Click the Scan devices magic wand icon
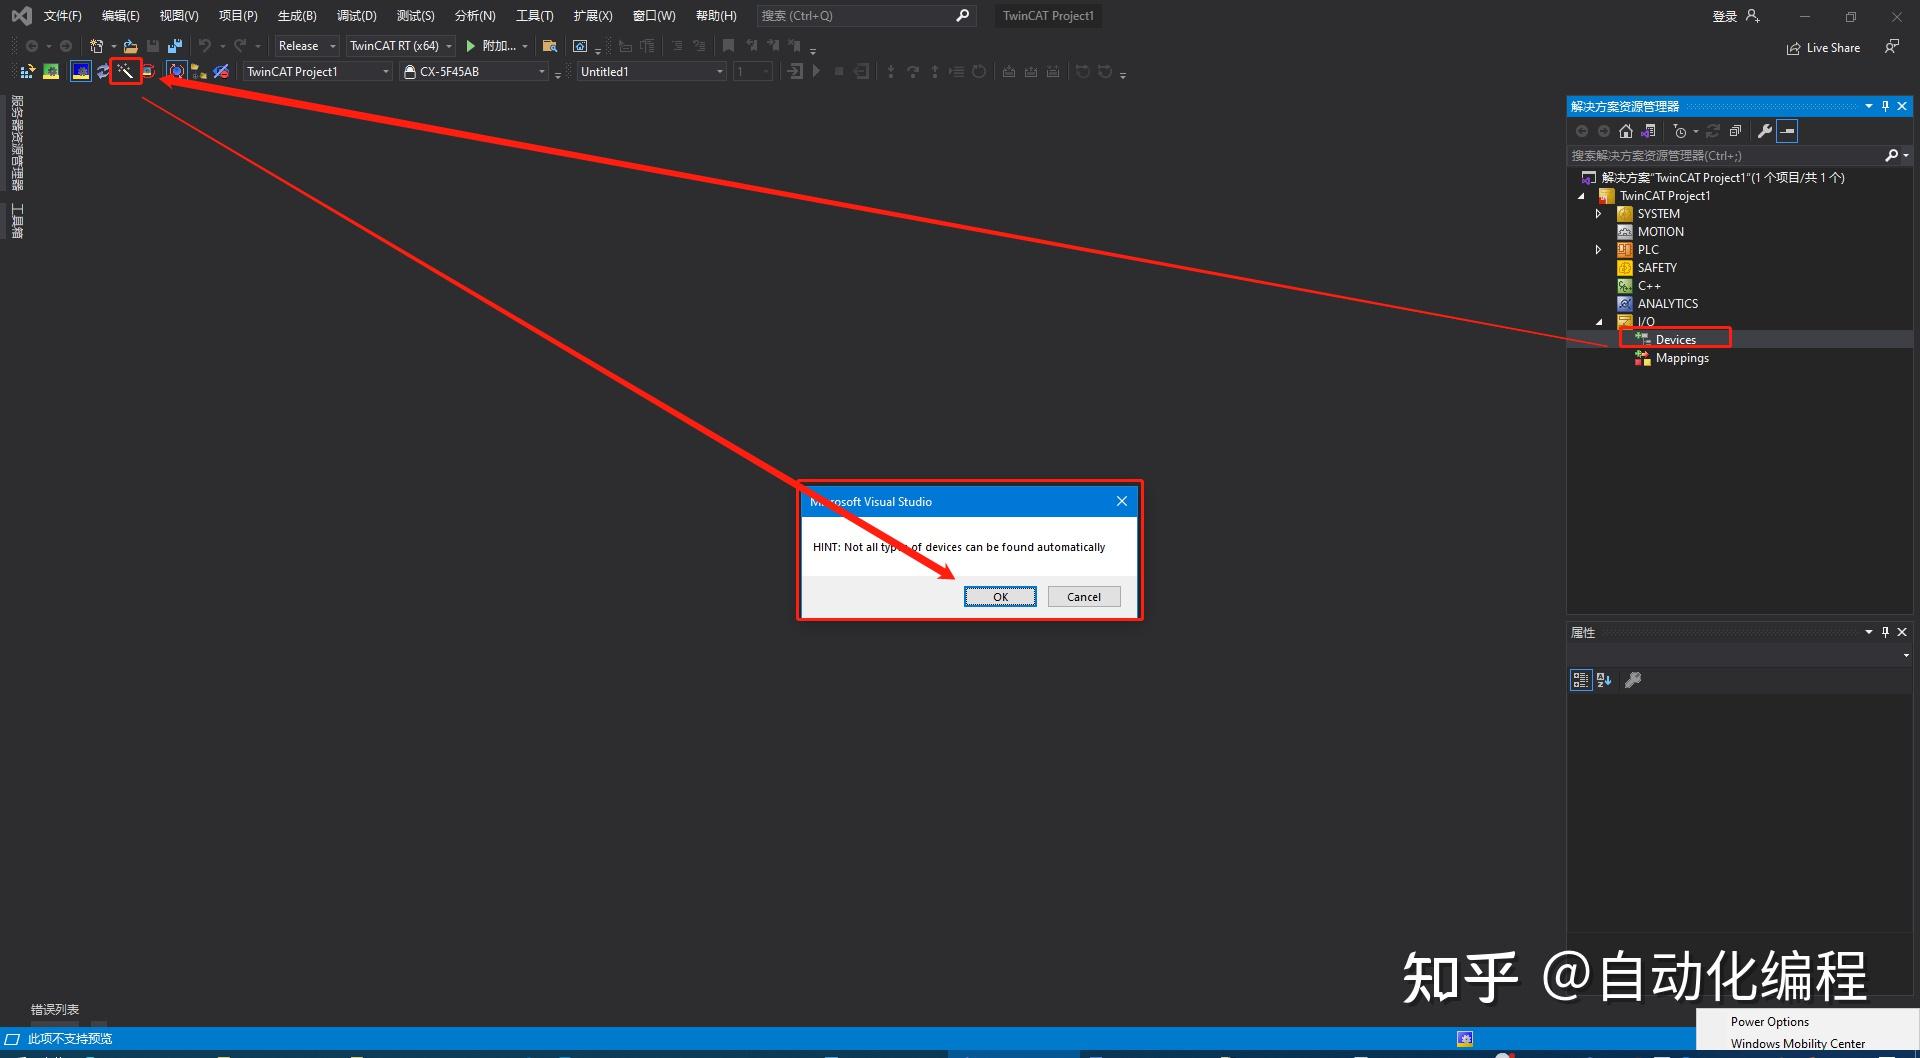1920x1058 pixels. pos(125,71)
